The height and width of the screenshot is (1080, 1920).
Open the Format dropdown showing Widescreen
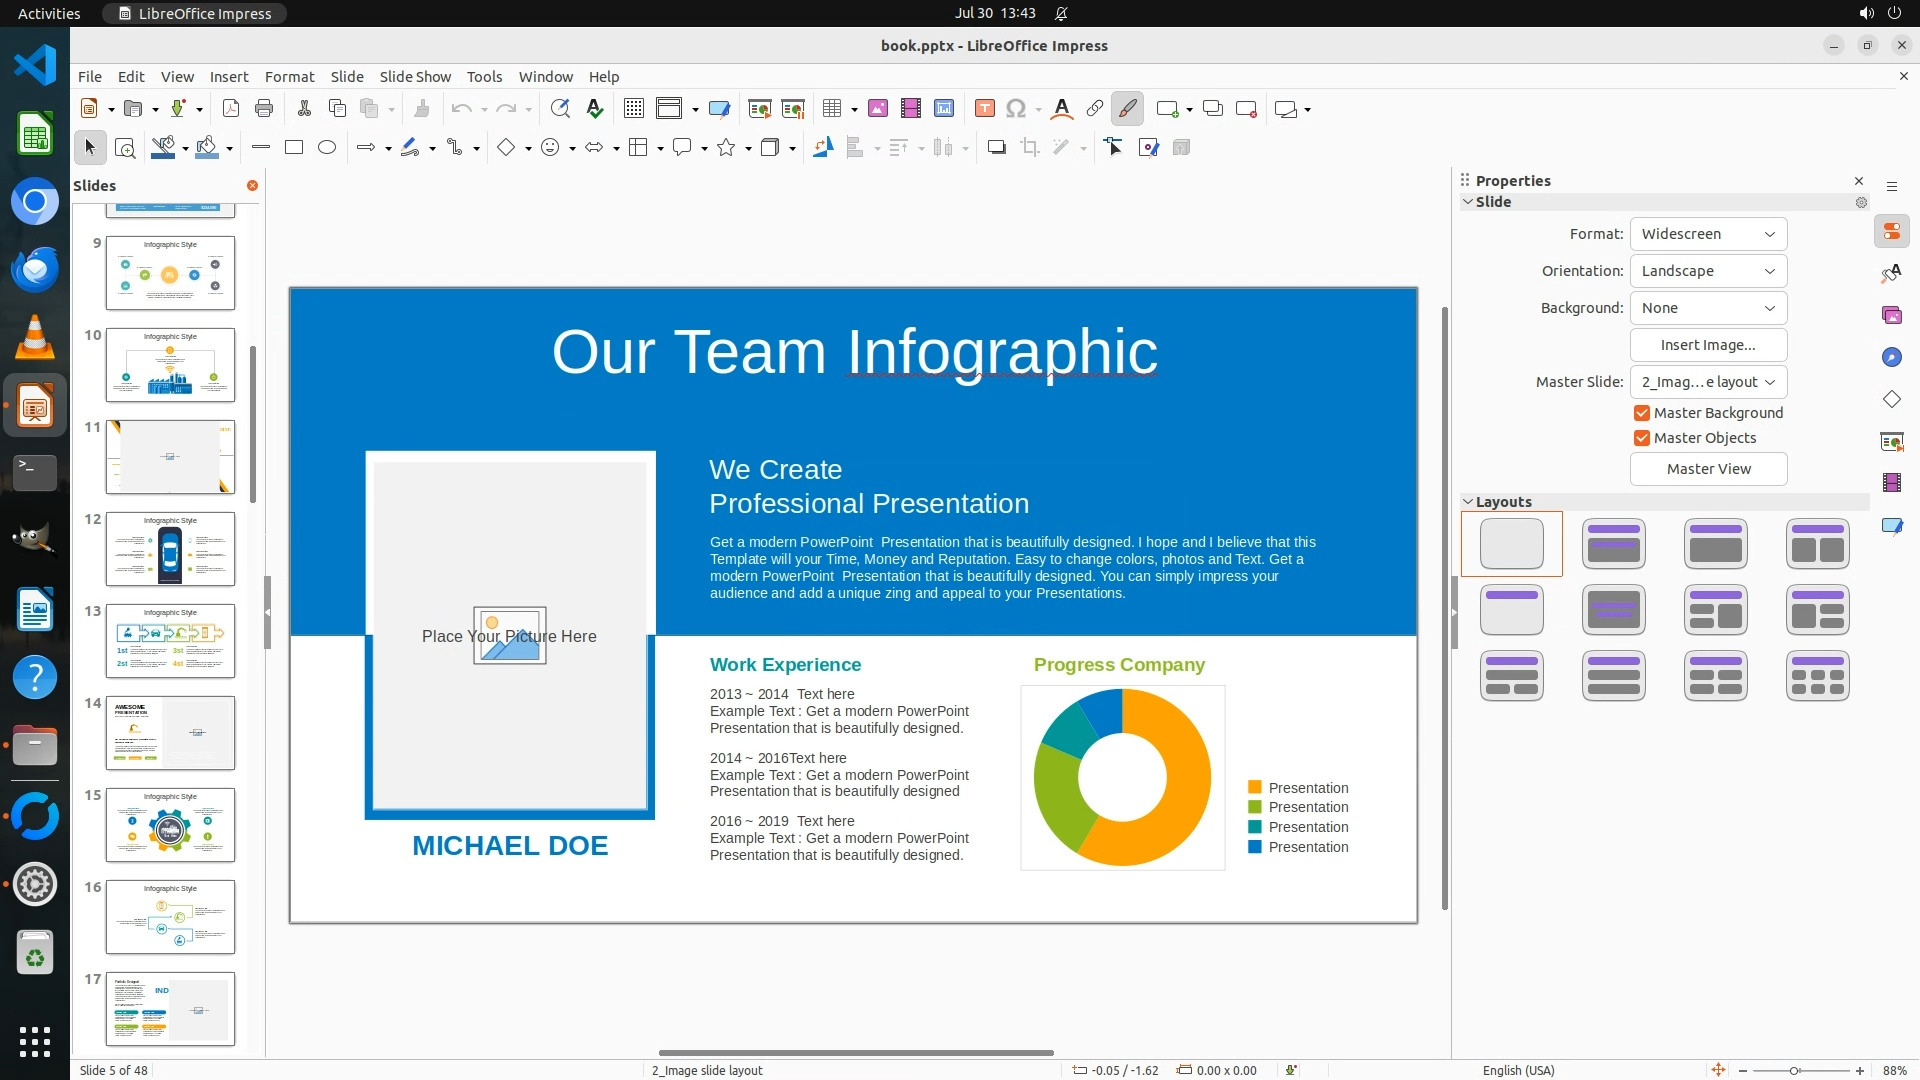(1708, 234)
